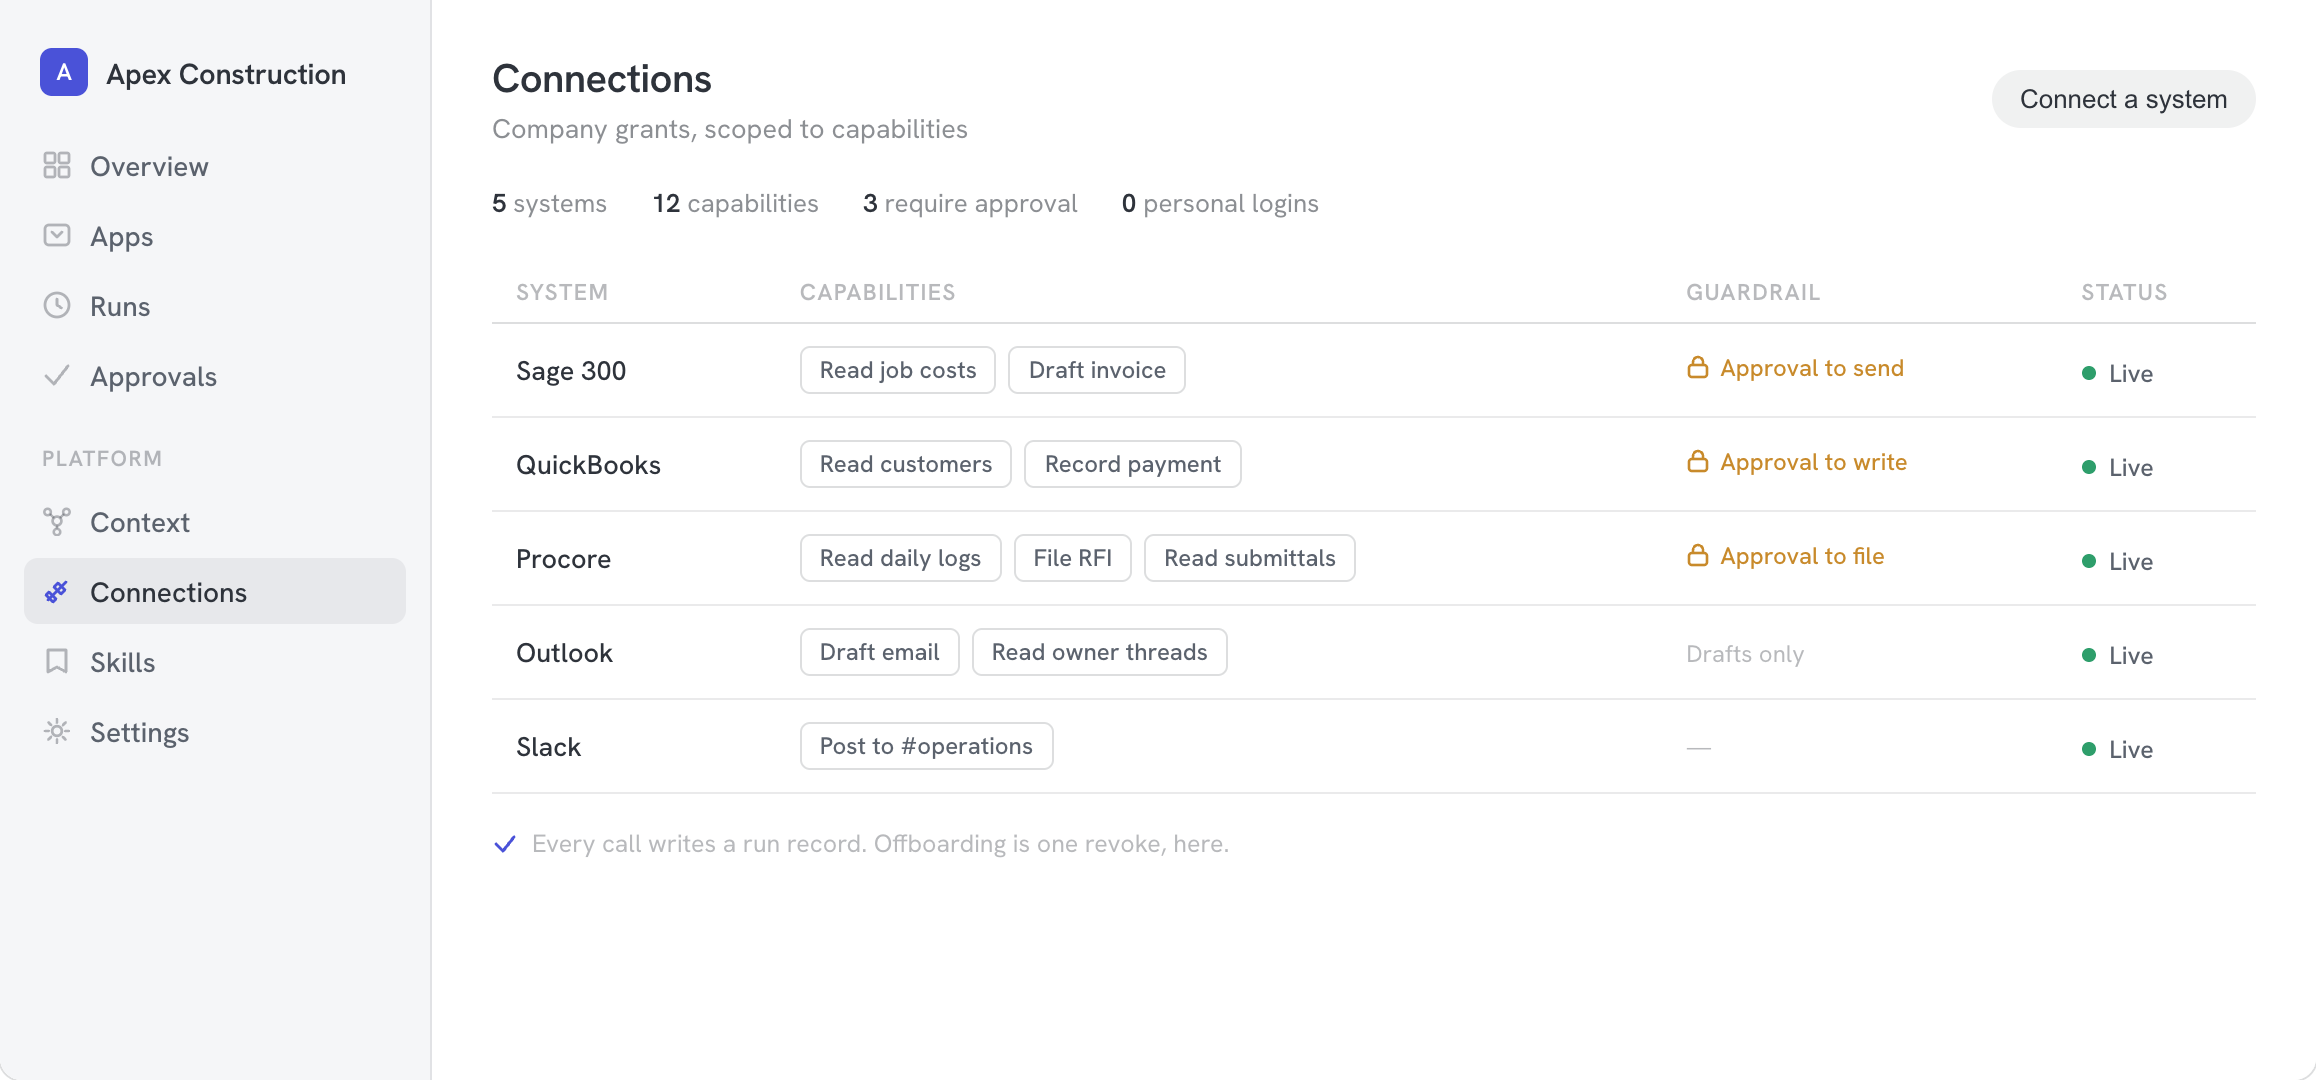Image resolution: width=2316 pixels, height=1080 pixels.
Task: Click the File RFI capability chip
Action: (x=1073, y=558)
